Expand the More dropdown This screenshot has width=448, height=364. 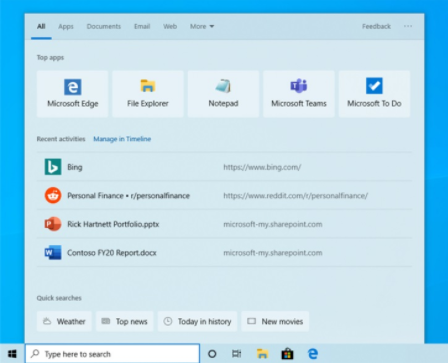(x=202, y=26)
